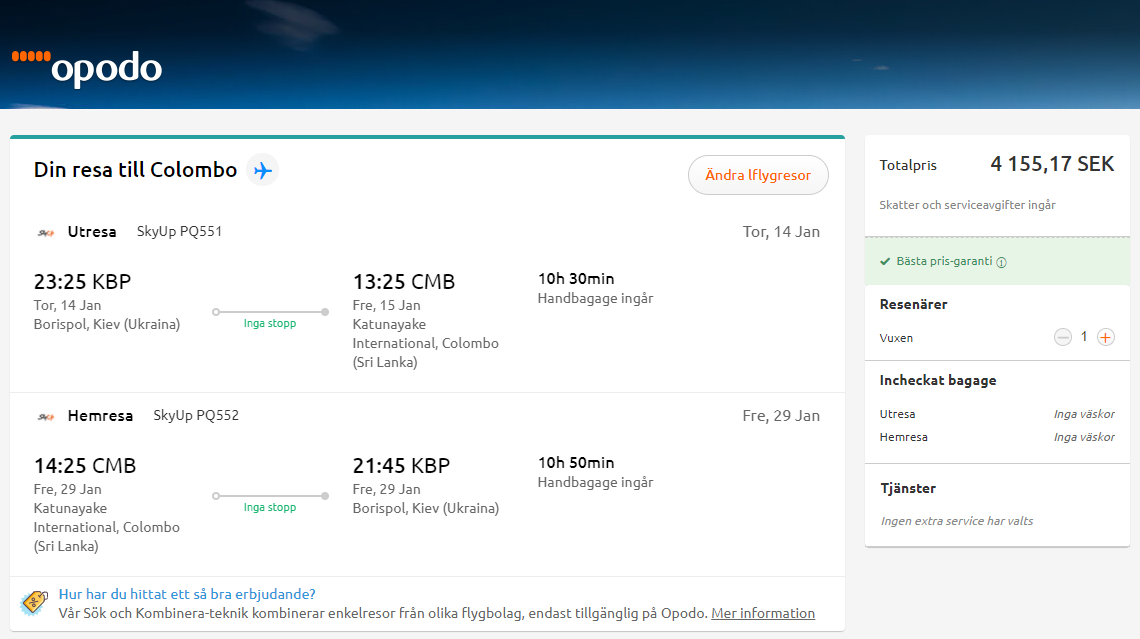Click the return duration 10h 50min
1140x639 pixels.
[576, 462]
